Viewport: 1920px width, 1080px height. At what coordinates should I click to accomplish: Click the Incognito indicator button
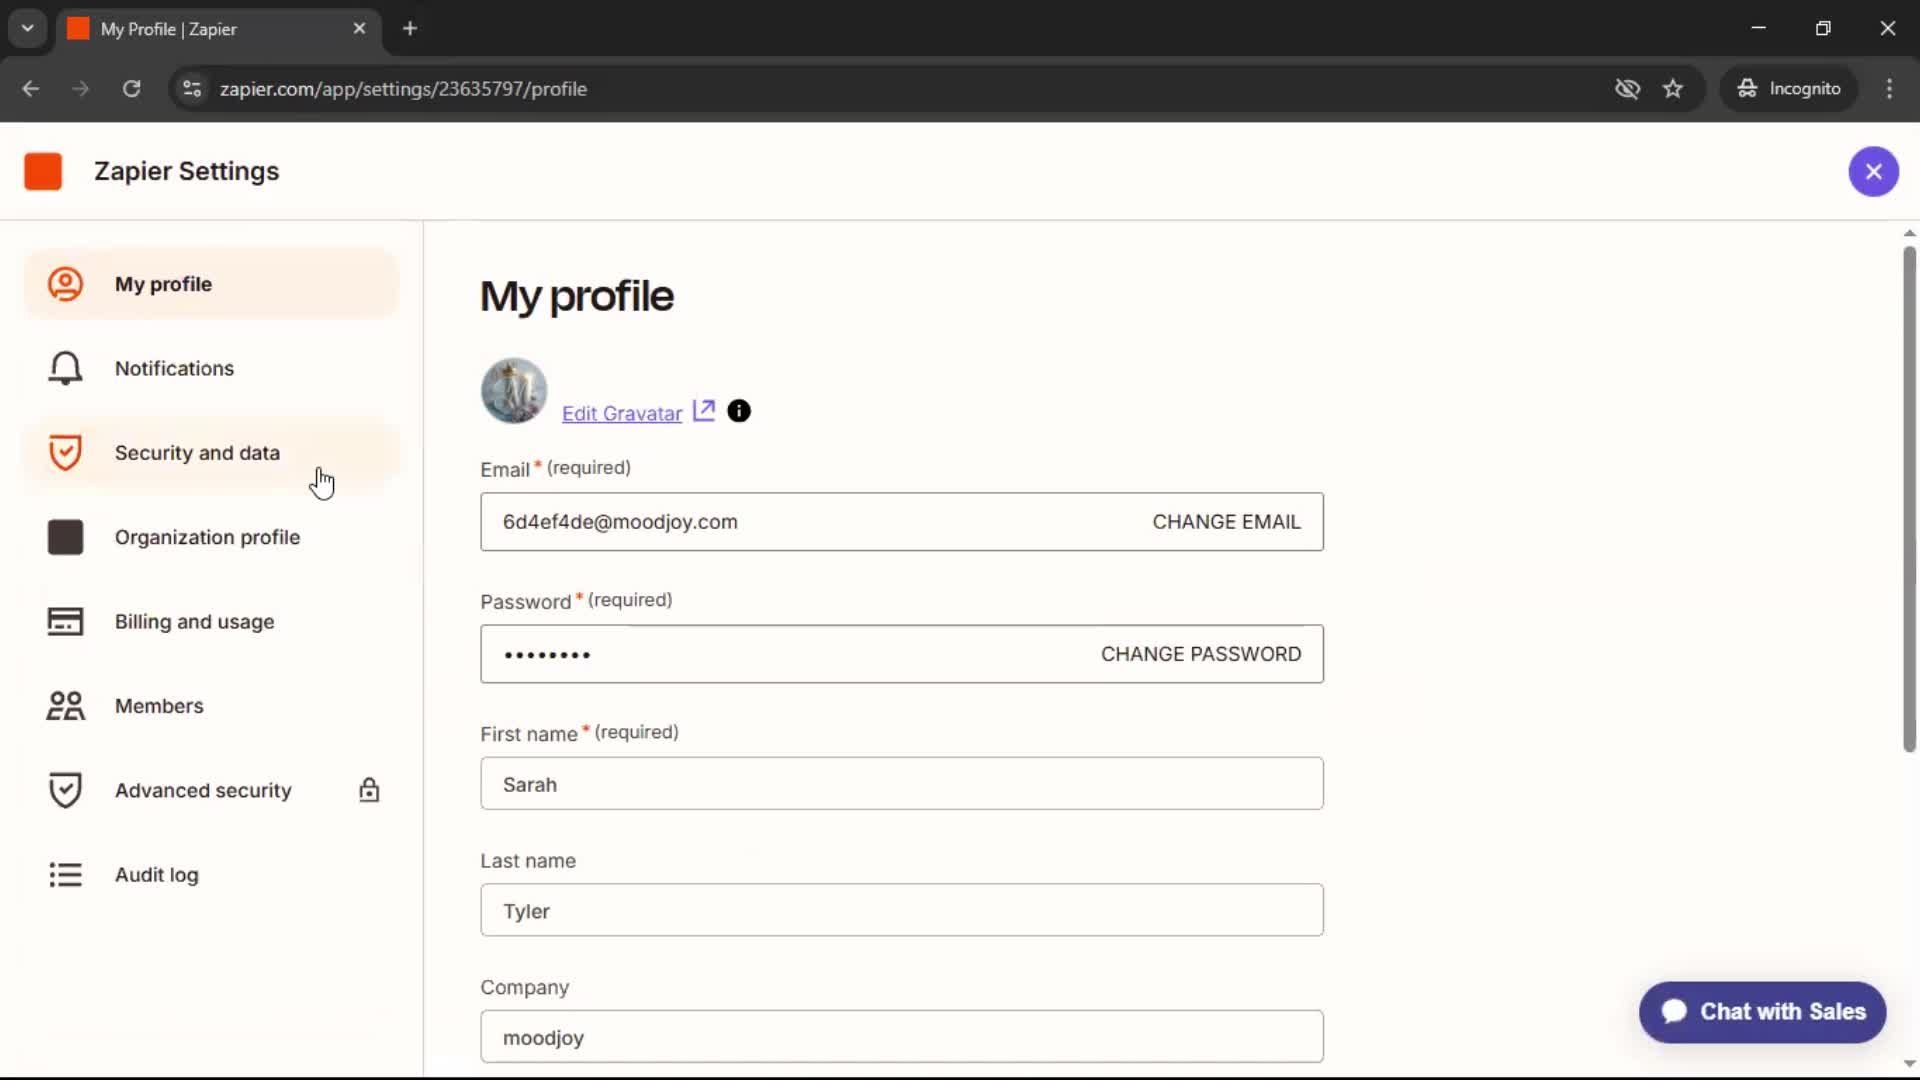(1788, 89)
